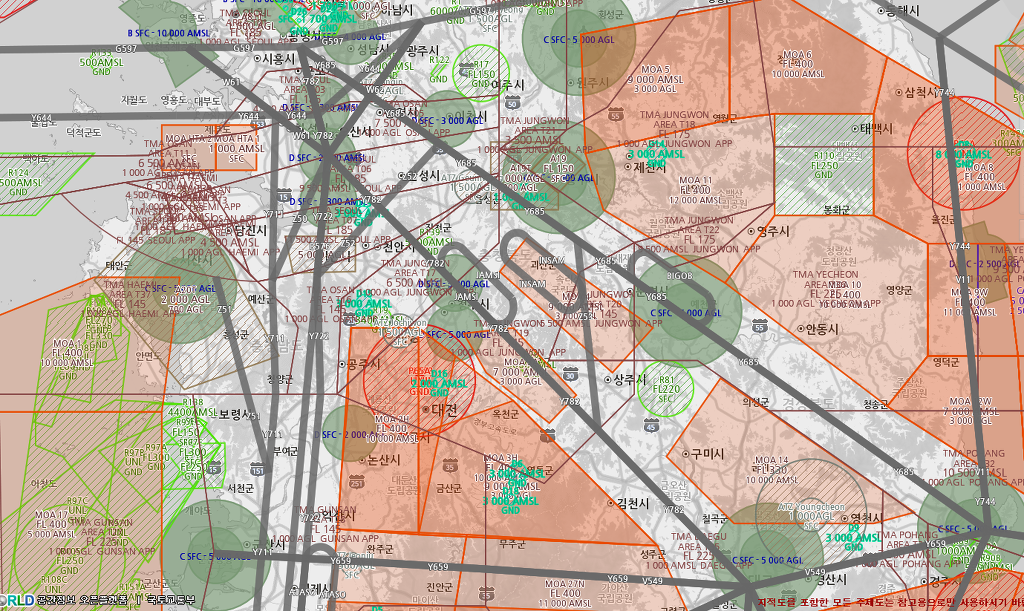Click the city marker dot beside 삼척시
The image size is (1024, 611).
point(899,92)
